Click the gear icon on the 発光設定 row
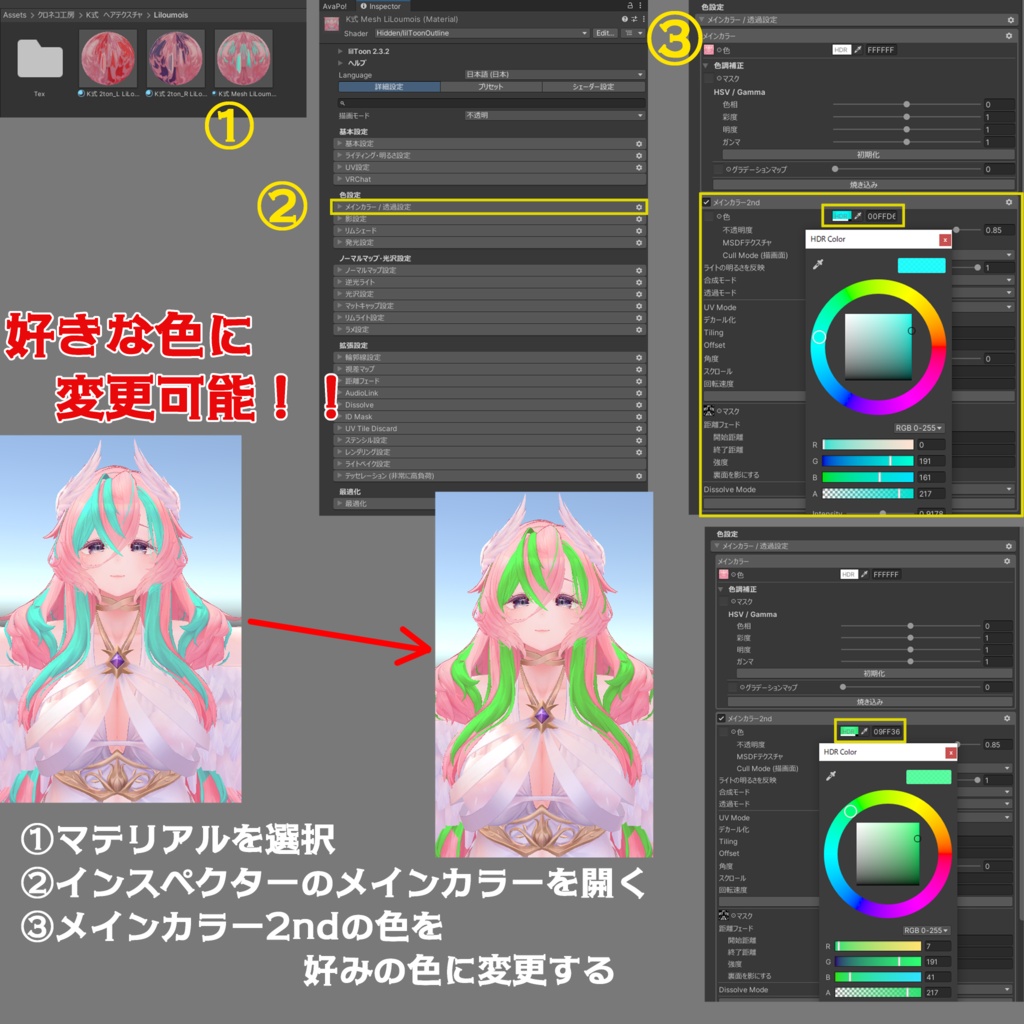Screen dimensions: 1024x1024 pos(639,242)
